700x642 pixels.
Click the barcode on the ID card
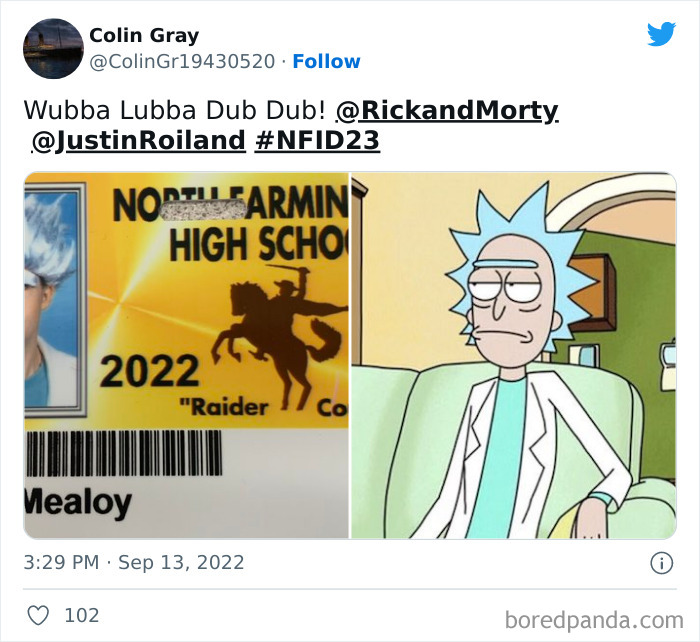pyautogui.click(x=124, y=453)
